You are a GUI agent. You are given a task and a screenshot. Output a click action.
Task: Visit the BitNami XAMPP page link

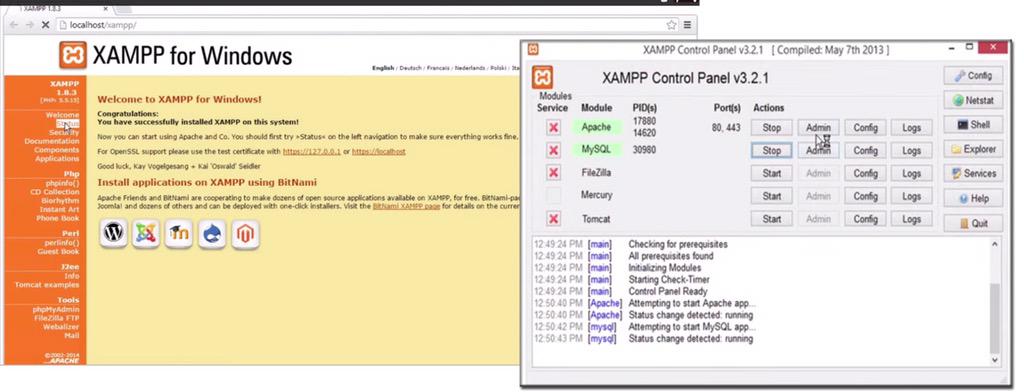pos(406,206)
